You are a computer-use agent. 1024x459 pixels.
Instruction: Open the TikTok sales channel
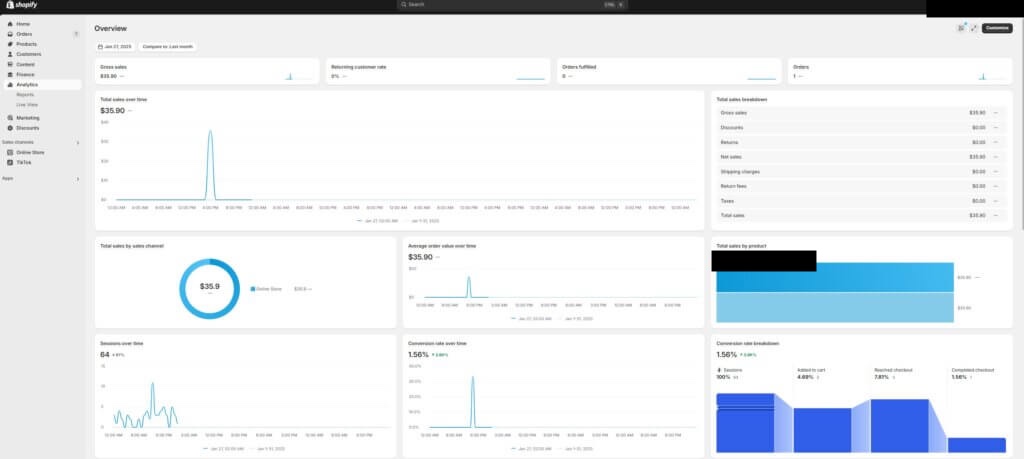click(x=24, y=162)
